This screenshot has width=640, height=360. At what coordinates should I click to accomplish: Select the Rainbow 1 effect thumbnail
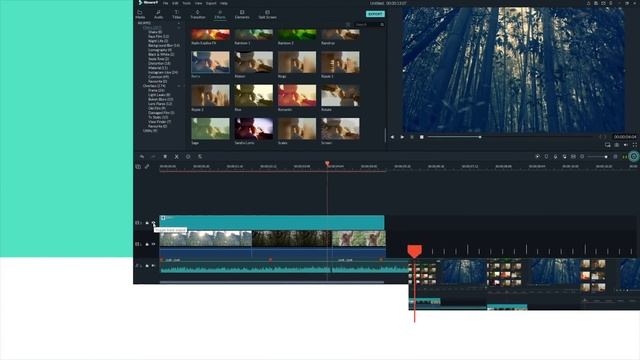pos(253,34)
